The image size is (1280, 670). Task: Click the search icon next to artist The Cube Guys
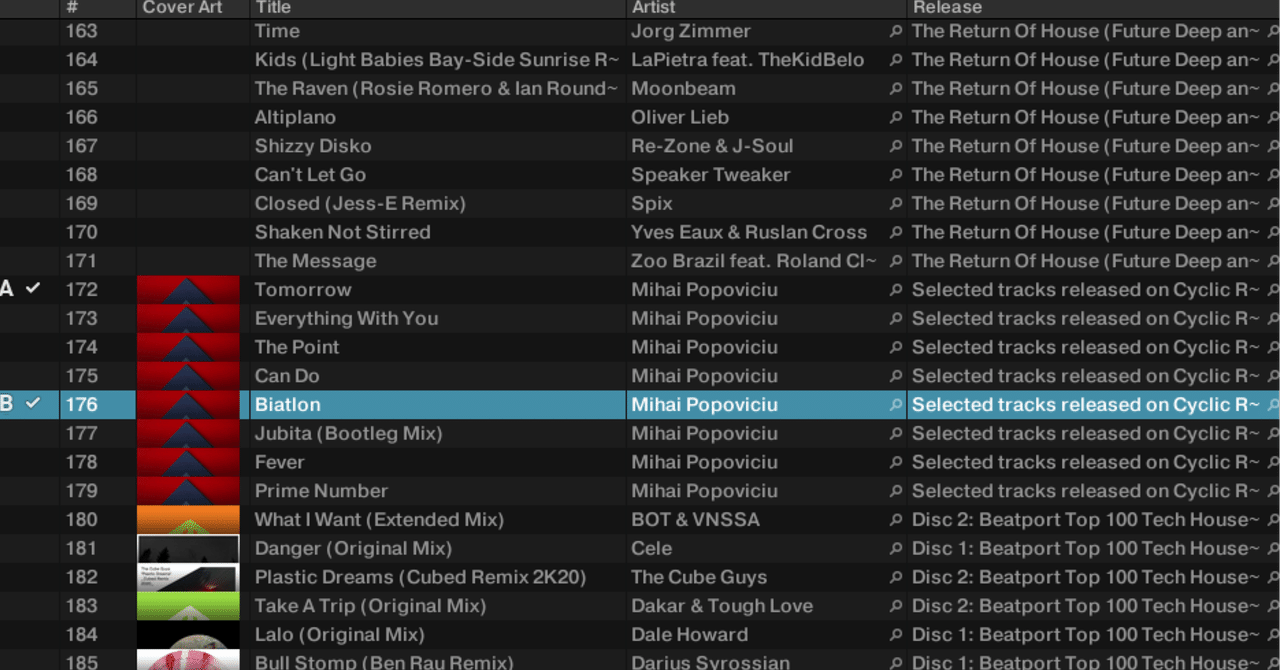(896, 578)
